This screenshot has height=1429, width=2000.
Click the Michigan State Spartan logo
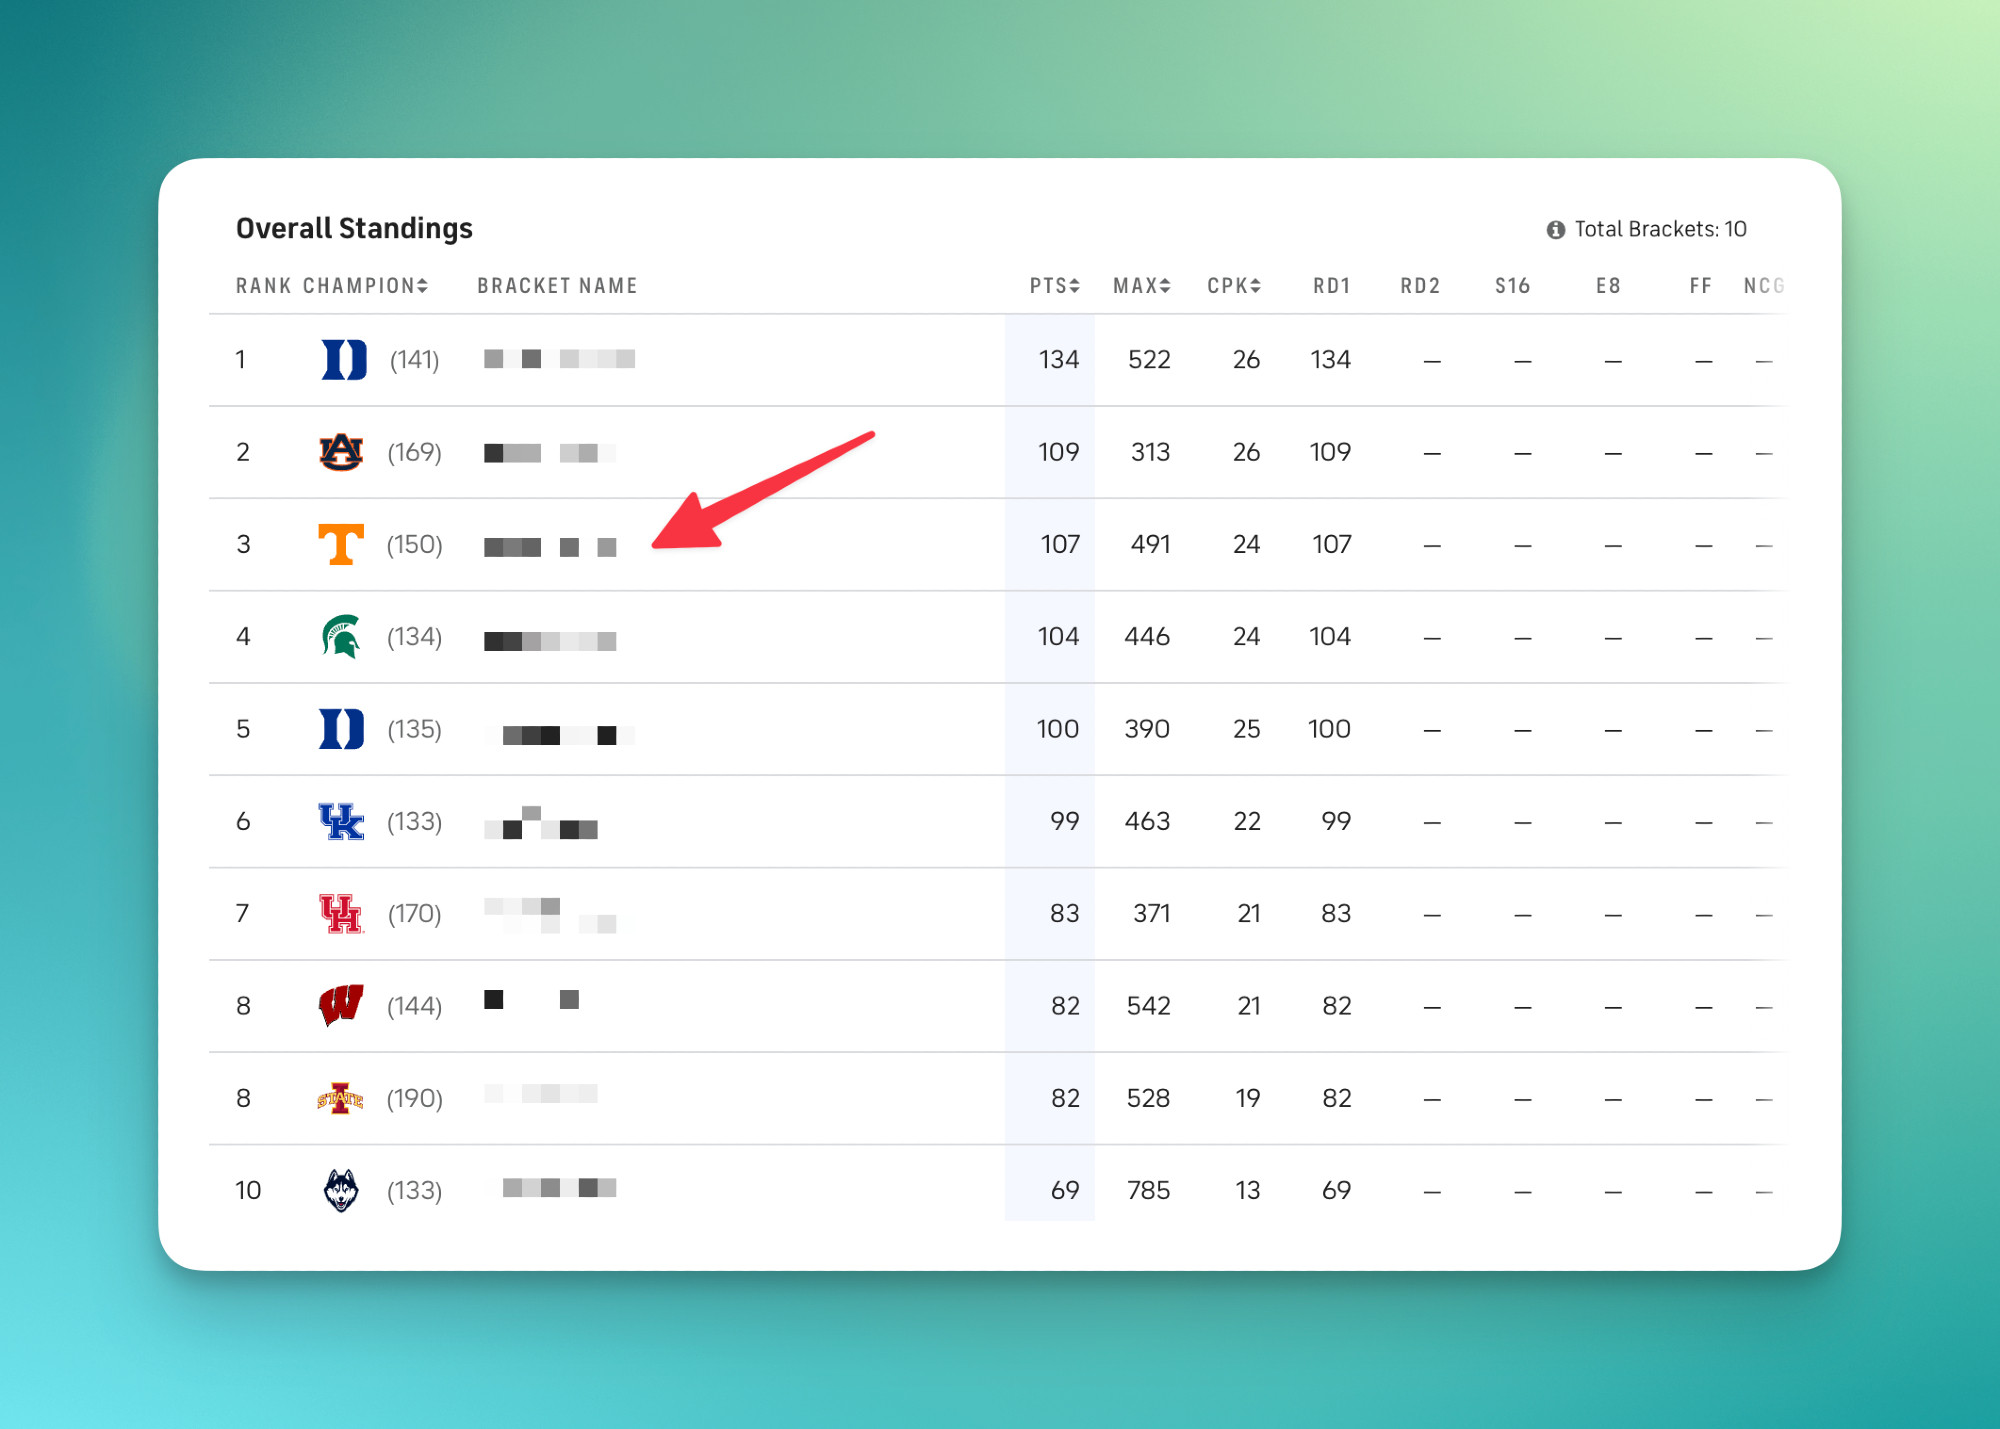pyautogui.click(x=341, y=637)
